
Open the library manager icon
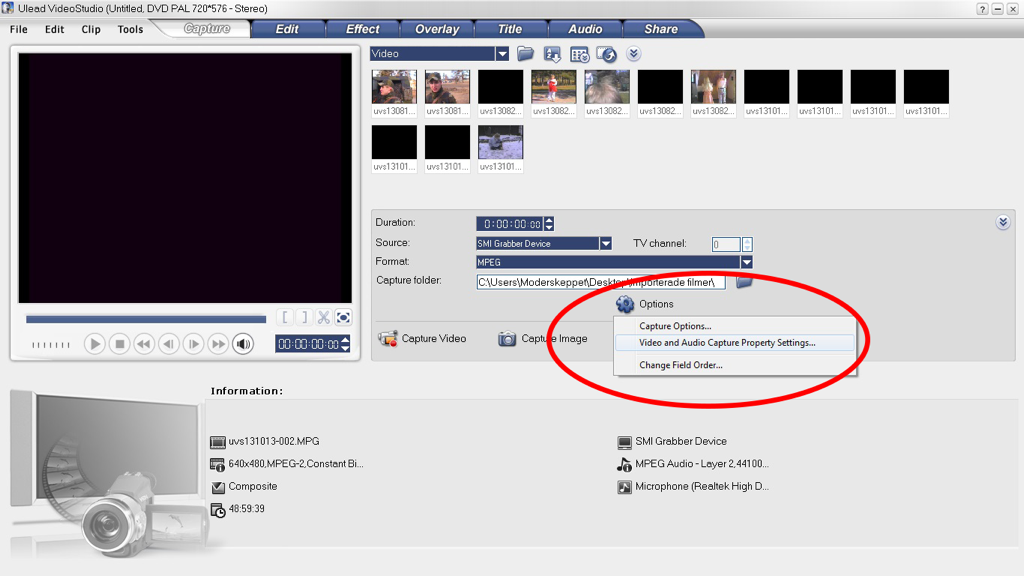(579, 54)
